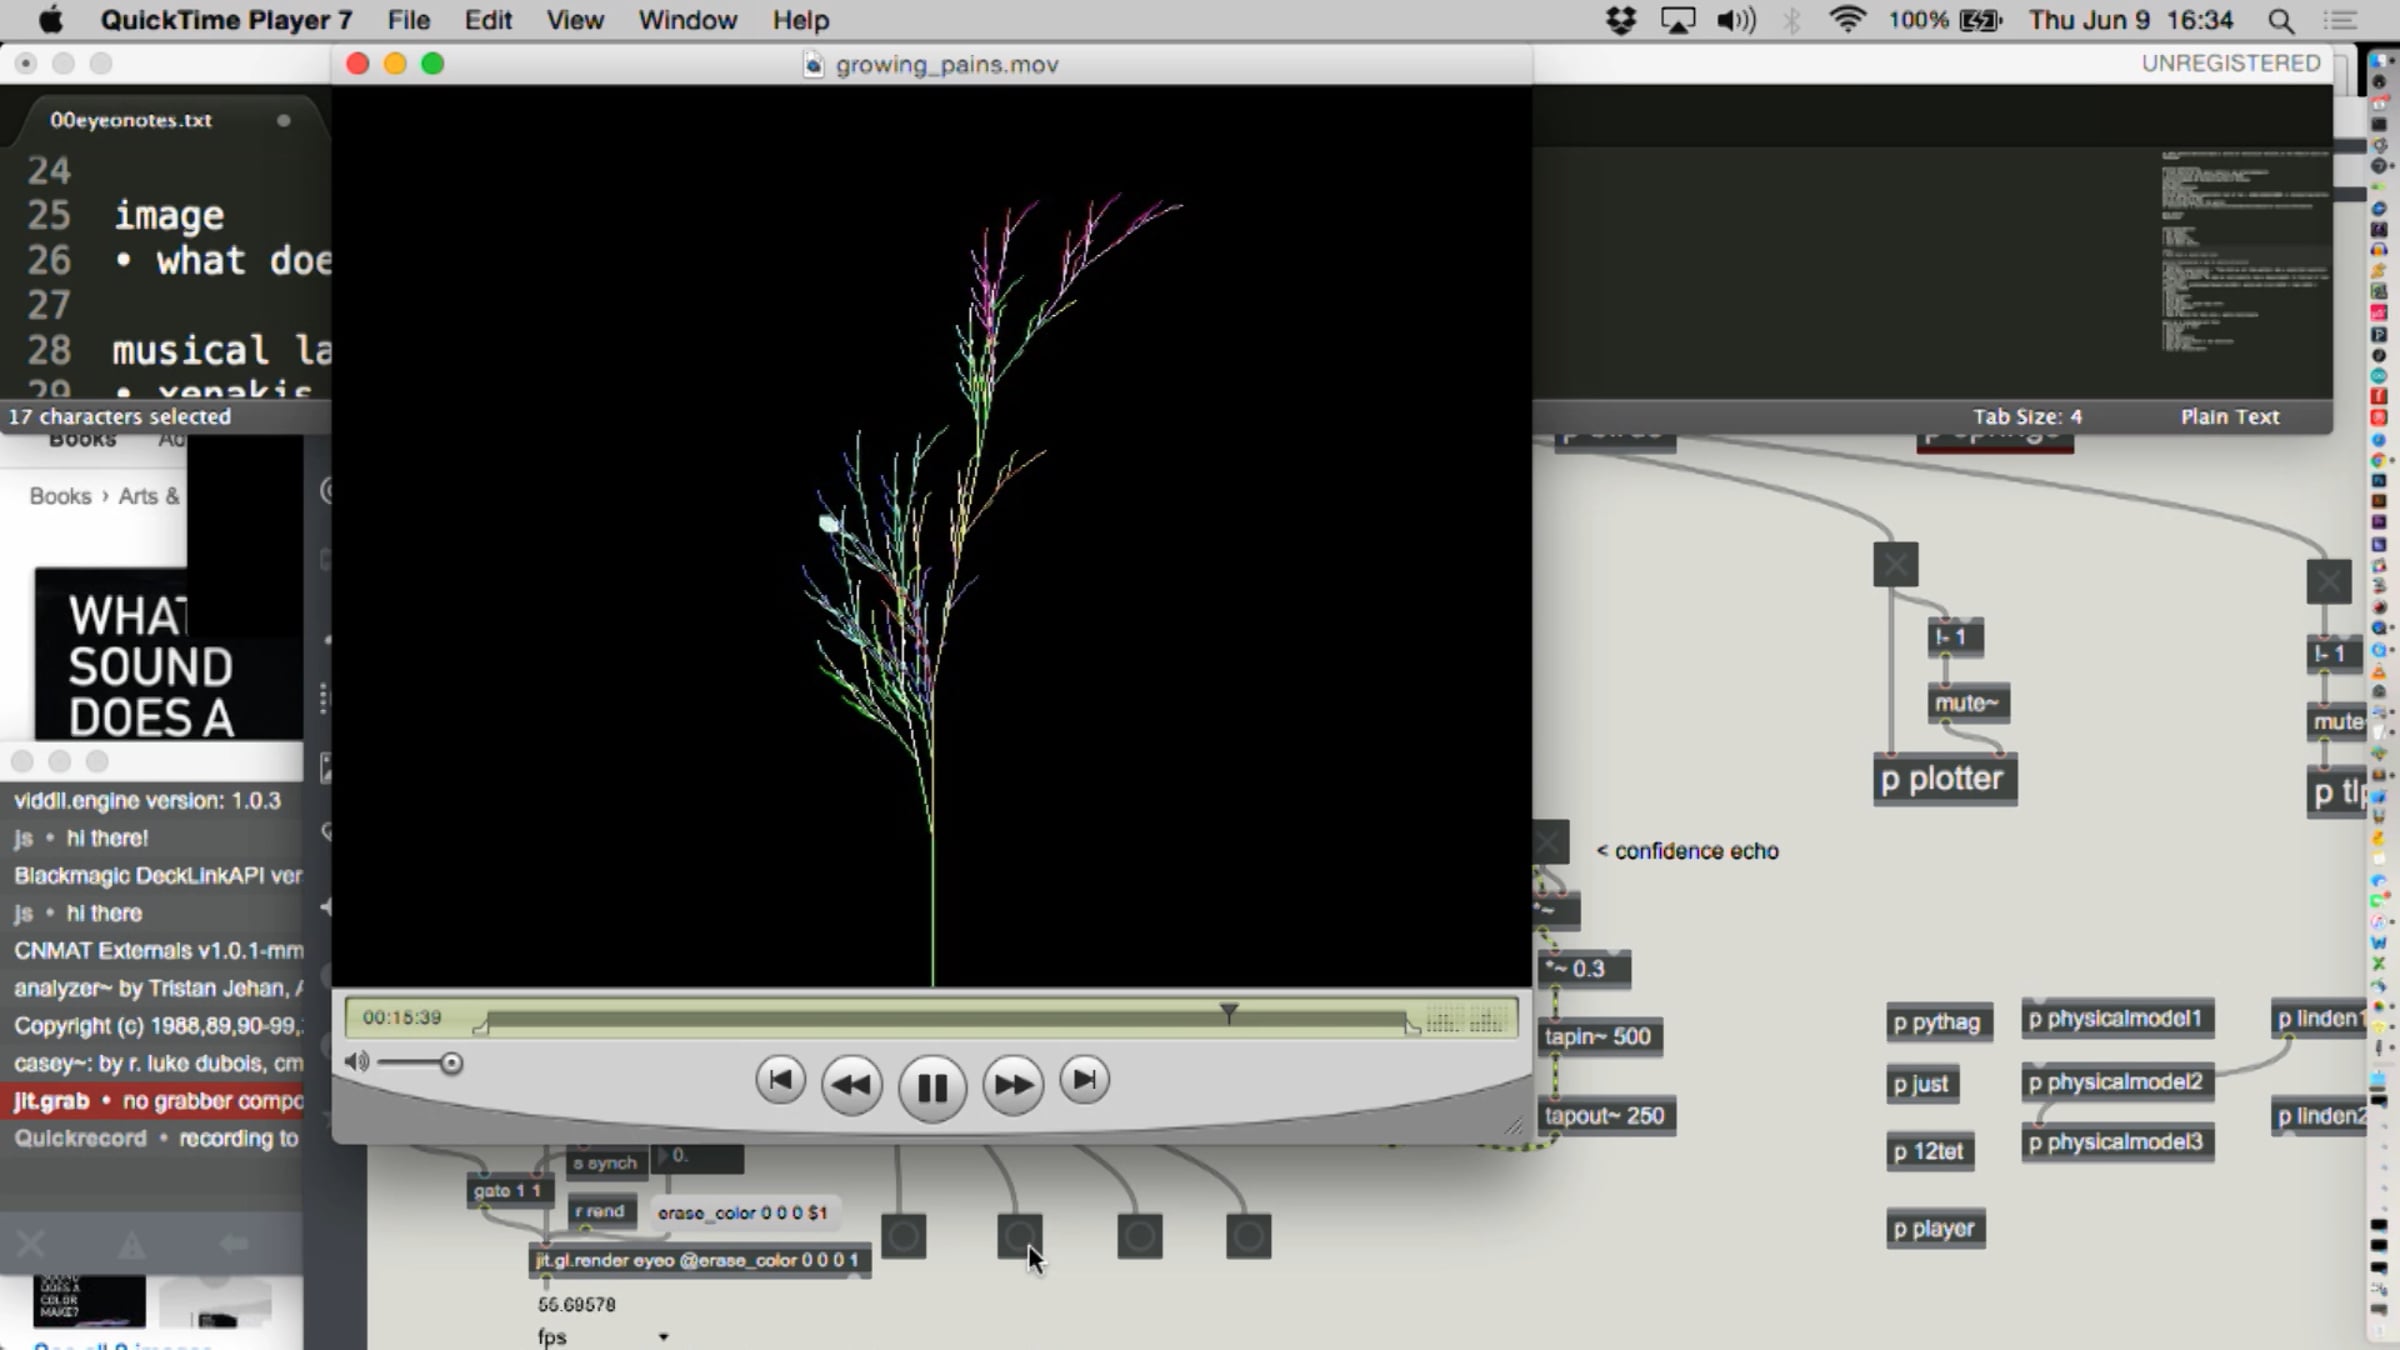Image resolution: width=2400 pixels, height=1350 pixels.
Task: Open the Plain Text syntax selector
Action: pyautogui.click(x=2230, y=417)
